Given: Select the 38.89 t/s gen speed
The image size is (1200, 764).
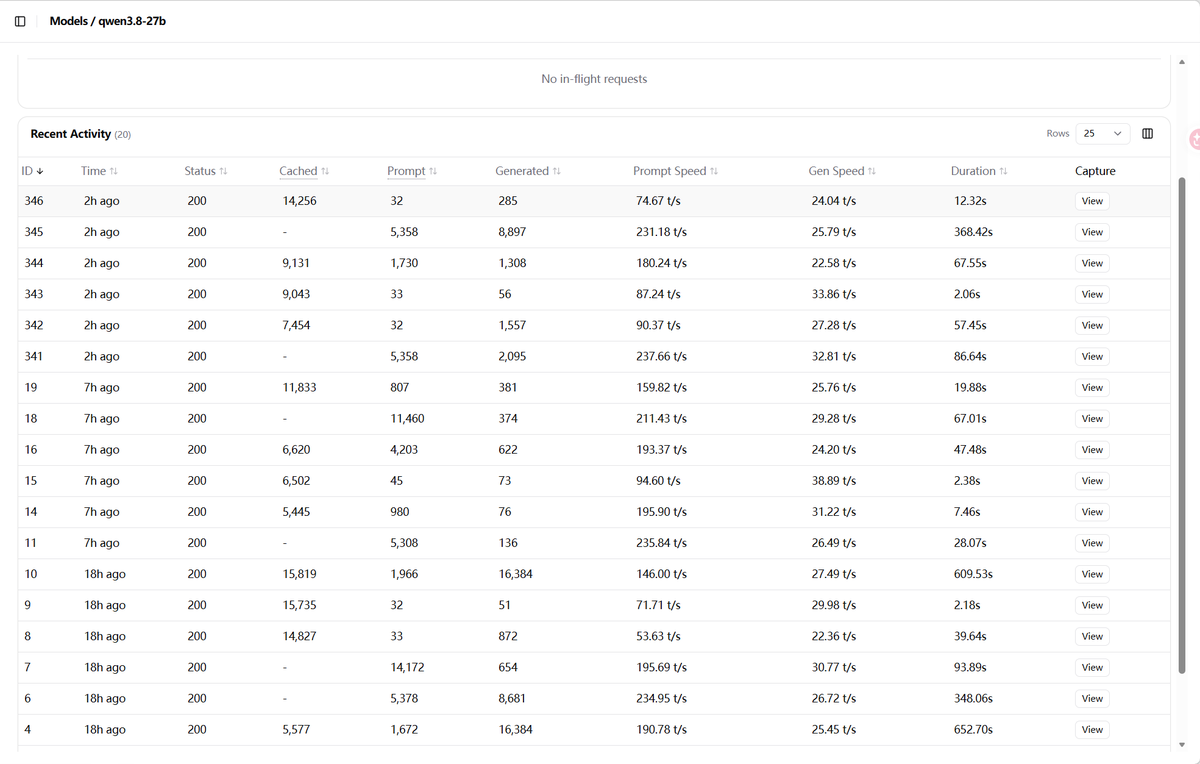Looking at the screenshot, I should [x=834, y=481].
